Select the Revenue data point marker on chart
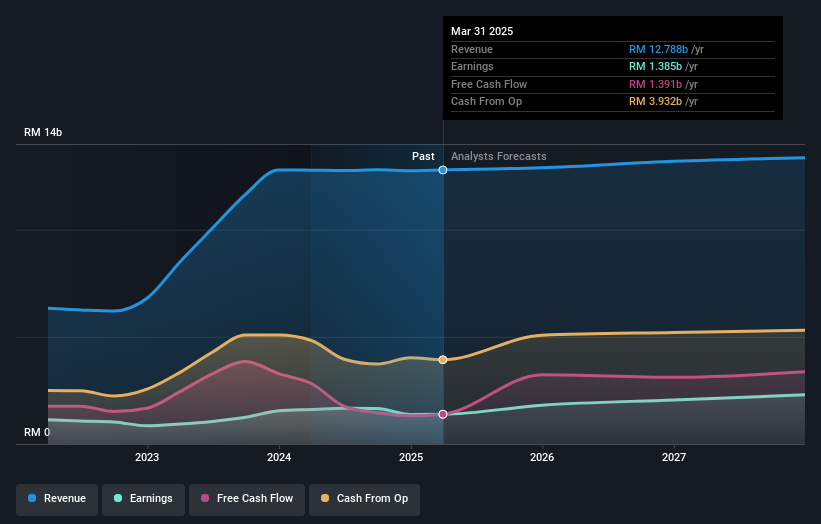This screenshot has height=524, width=821. (x=443, y=170)
